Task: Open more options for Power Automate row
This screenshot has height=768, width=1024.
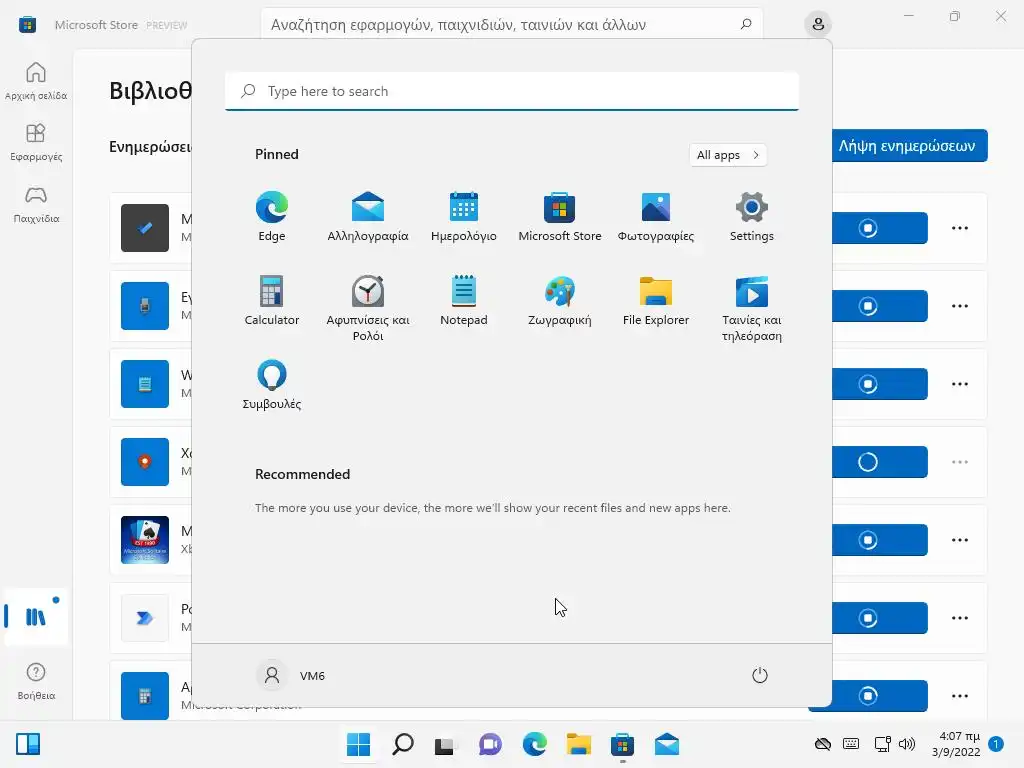Action: pos(960,618)
